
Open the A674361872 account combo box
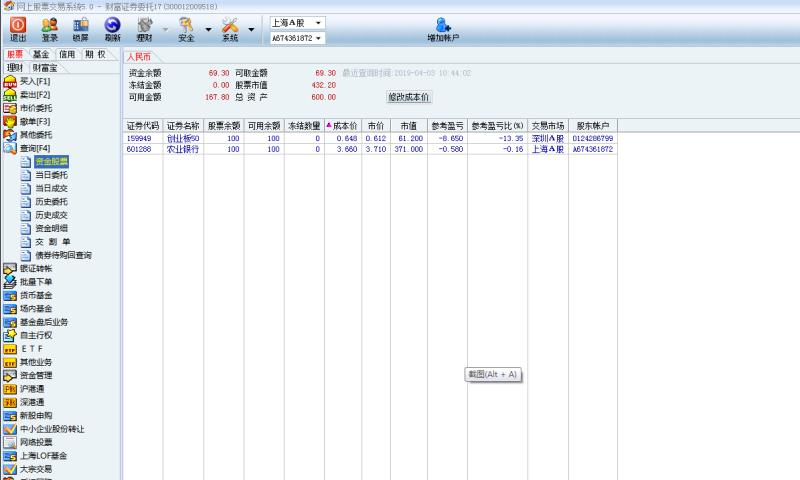click(x=297, y=38)
